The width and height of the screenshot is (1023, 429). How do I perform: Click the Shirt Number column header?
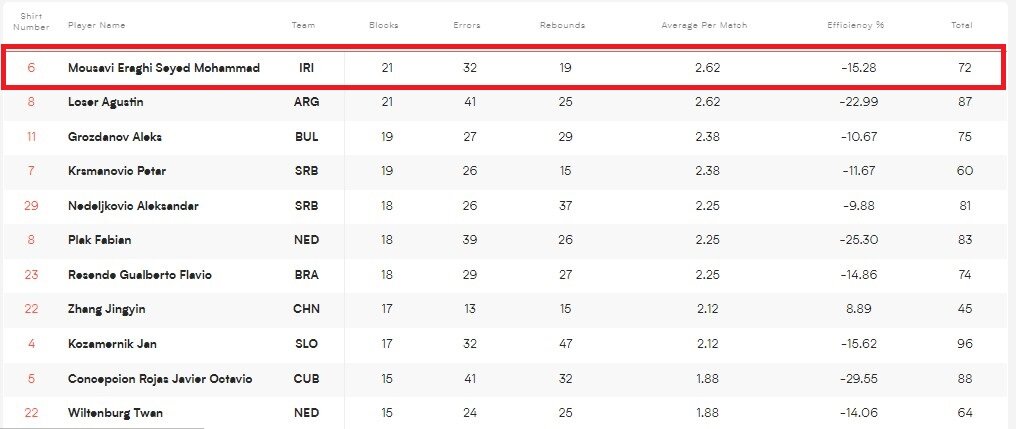coord(31,21)
